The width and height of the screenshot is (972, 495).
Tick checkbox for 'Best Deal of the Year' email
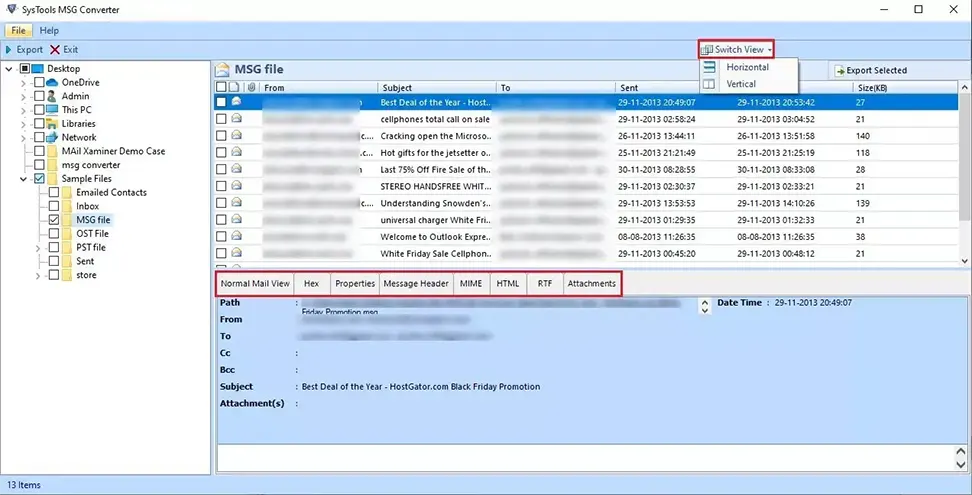click(x=221, y=102)
